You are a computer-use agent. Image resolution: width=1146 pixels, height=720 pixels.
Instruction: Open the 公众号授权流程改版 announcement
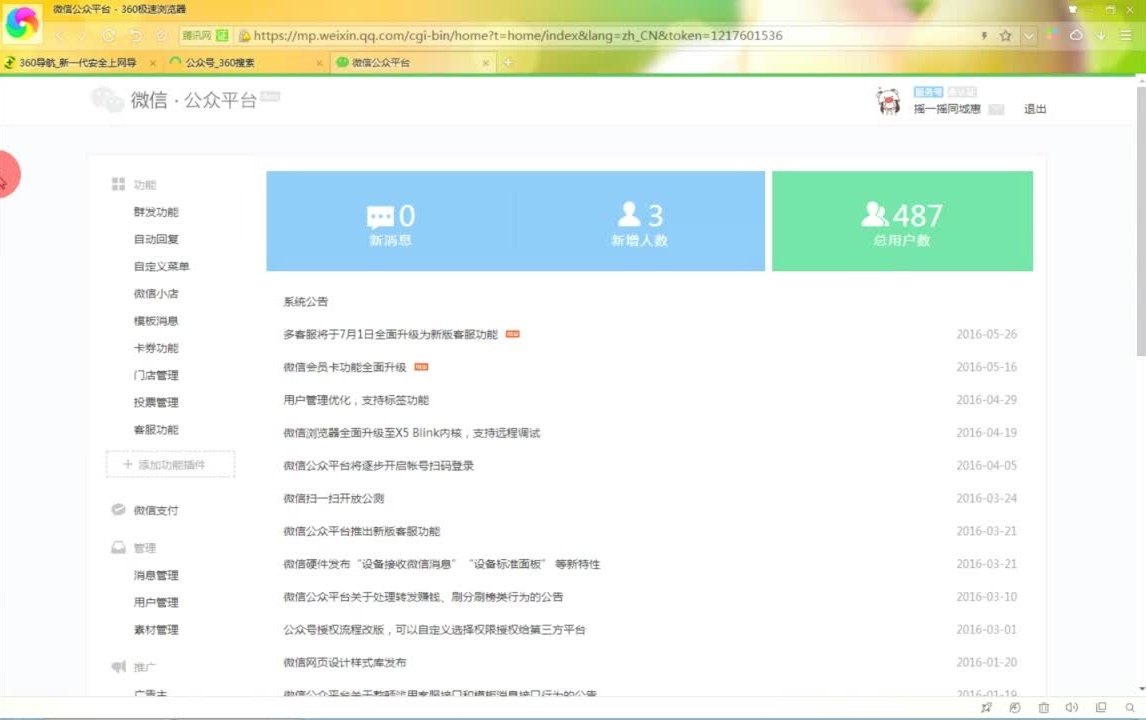(x=434, y=629)
